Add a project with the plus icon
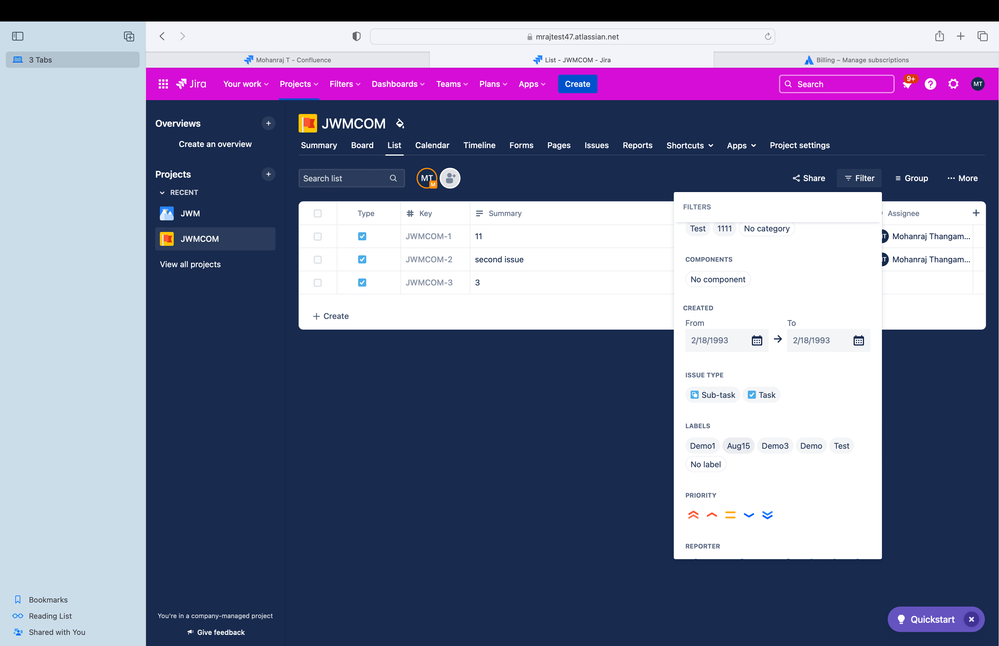Screen dimensions: 999x646 pyautogui.click(x=268, y=174)
